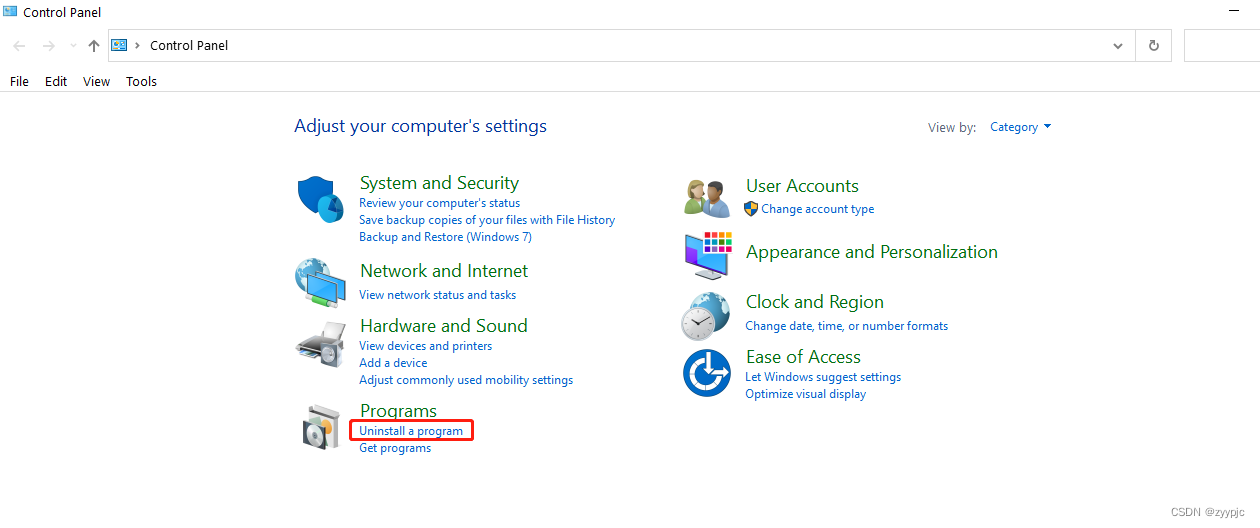Open Appearance and Personalization heading link
The image size is (1260, 528).
(x=872, y=252)
